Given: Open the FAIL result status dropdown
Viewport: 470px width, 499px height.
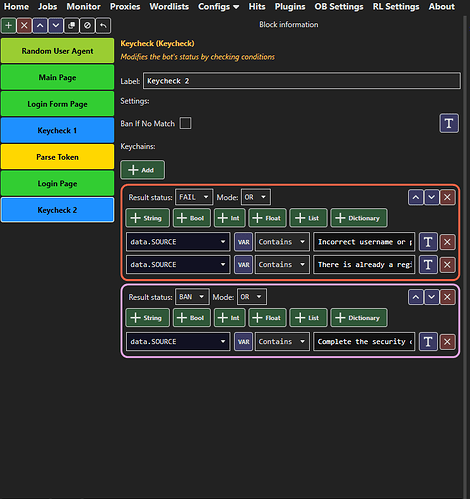Looking at the screenshot, I should pos(194,197).
